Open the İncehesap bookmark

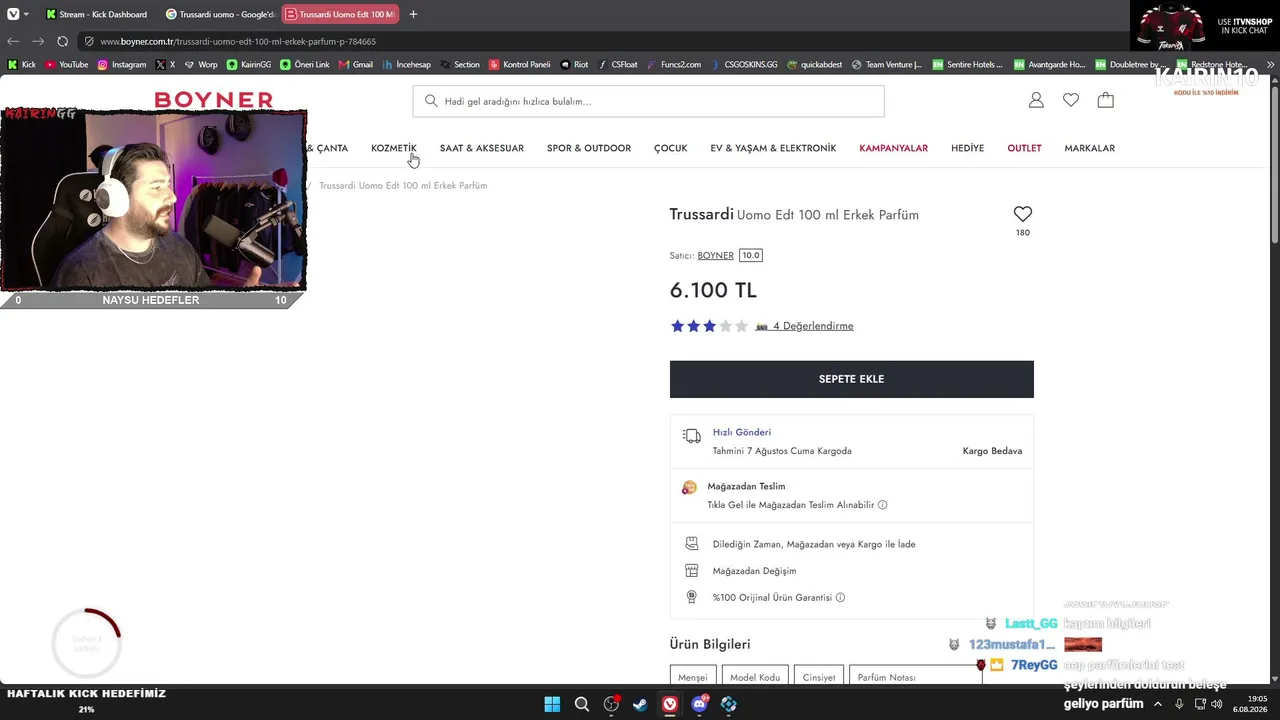406,64
